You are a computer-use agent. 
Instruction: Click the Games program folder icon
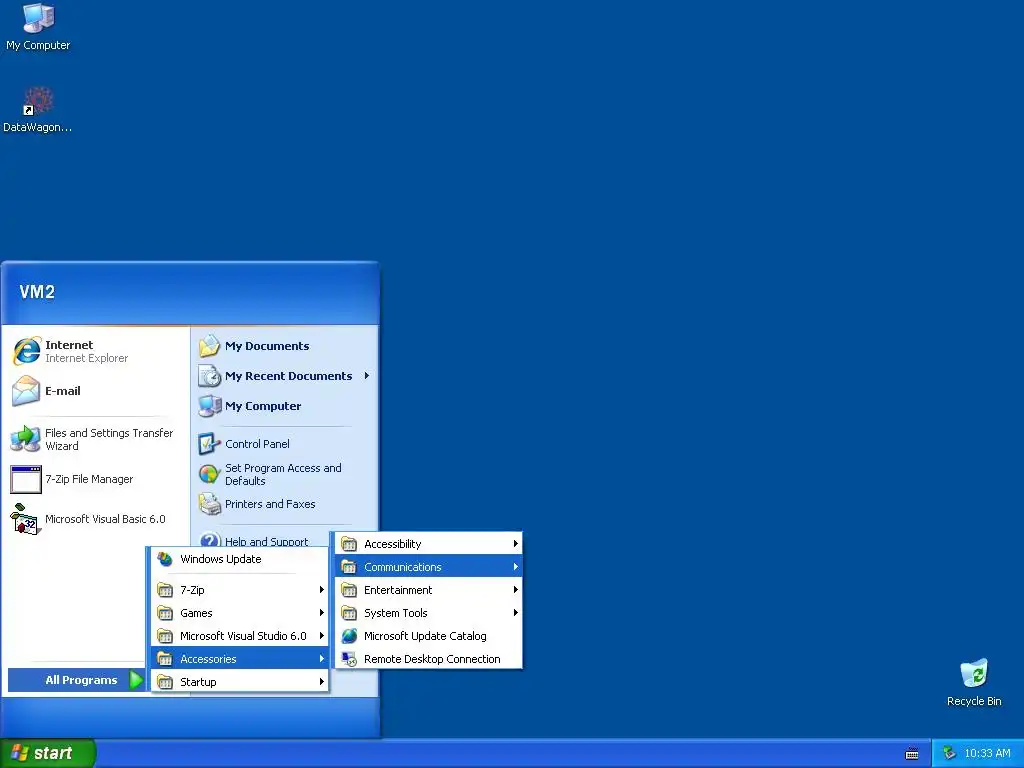point(165,613)
